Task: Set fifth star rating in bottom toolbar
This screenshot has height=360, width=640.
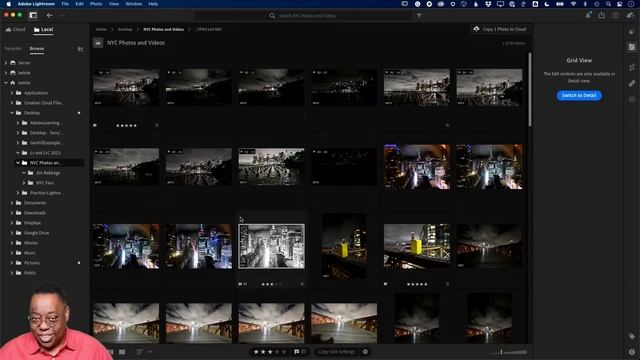Action: [x=284, y=351]
